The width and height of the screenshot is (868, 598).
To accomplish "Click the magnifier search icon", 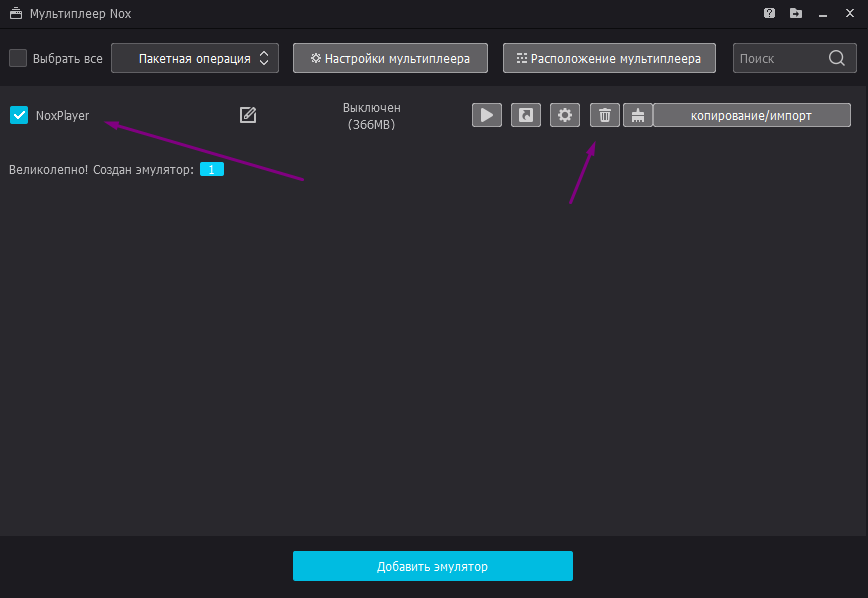I will click(836, 58).
